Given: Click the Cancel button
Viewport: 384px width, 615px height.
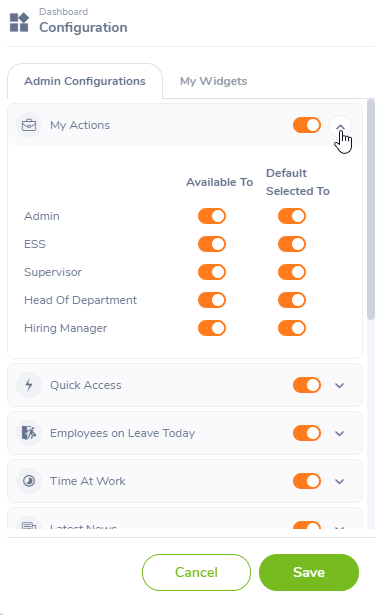Looking at the screenshot, I should (196, 572).
